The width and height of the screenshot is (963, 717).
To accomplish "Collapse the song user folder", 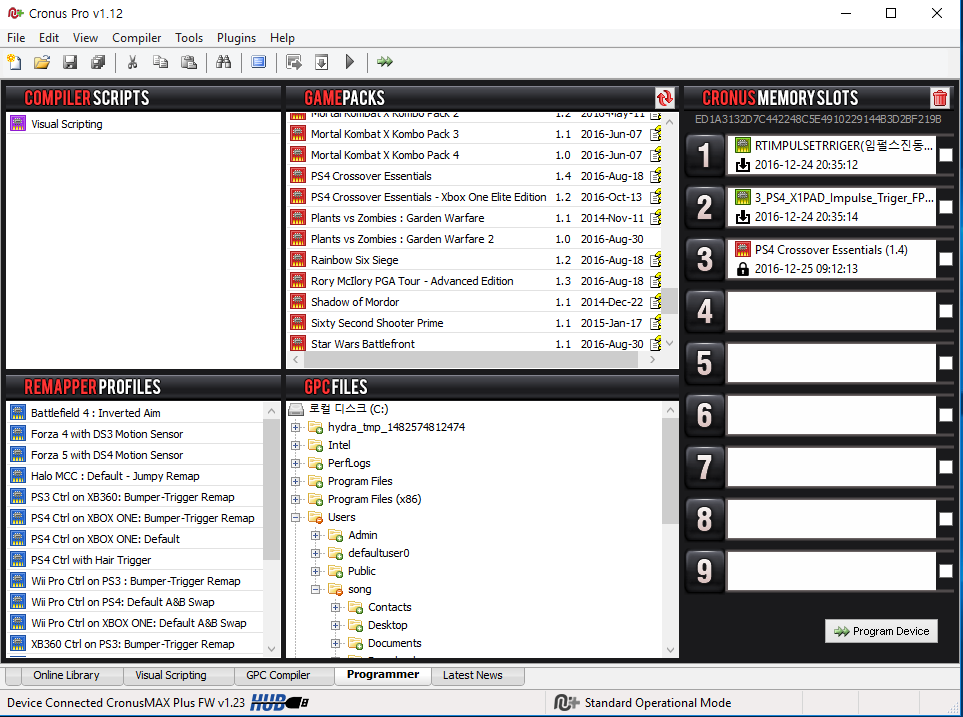I will pyautogui.click(x=316, y=589).
